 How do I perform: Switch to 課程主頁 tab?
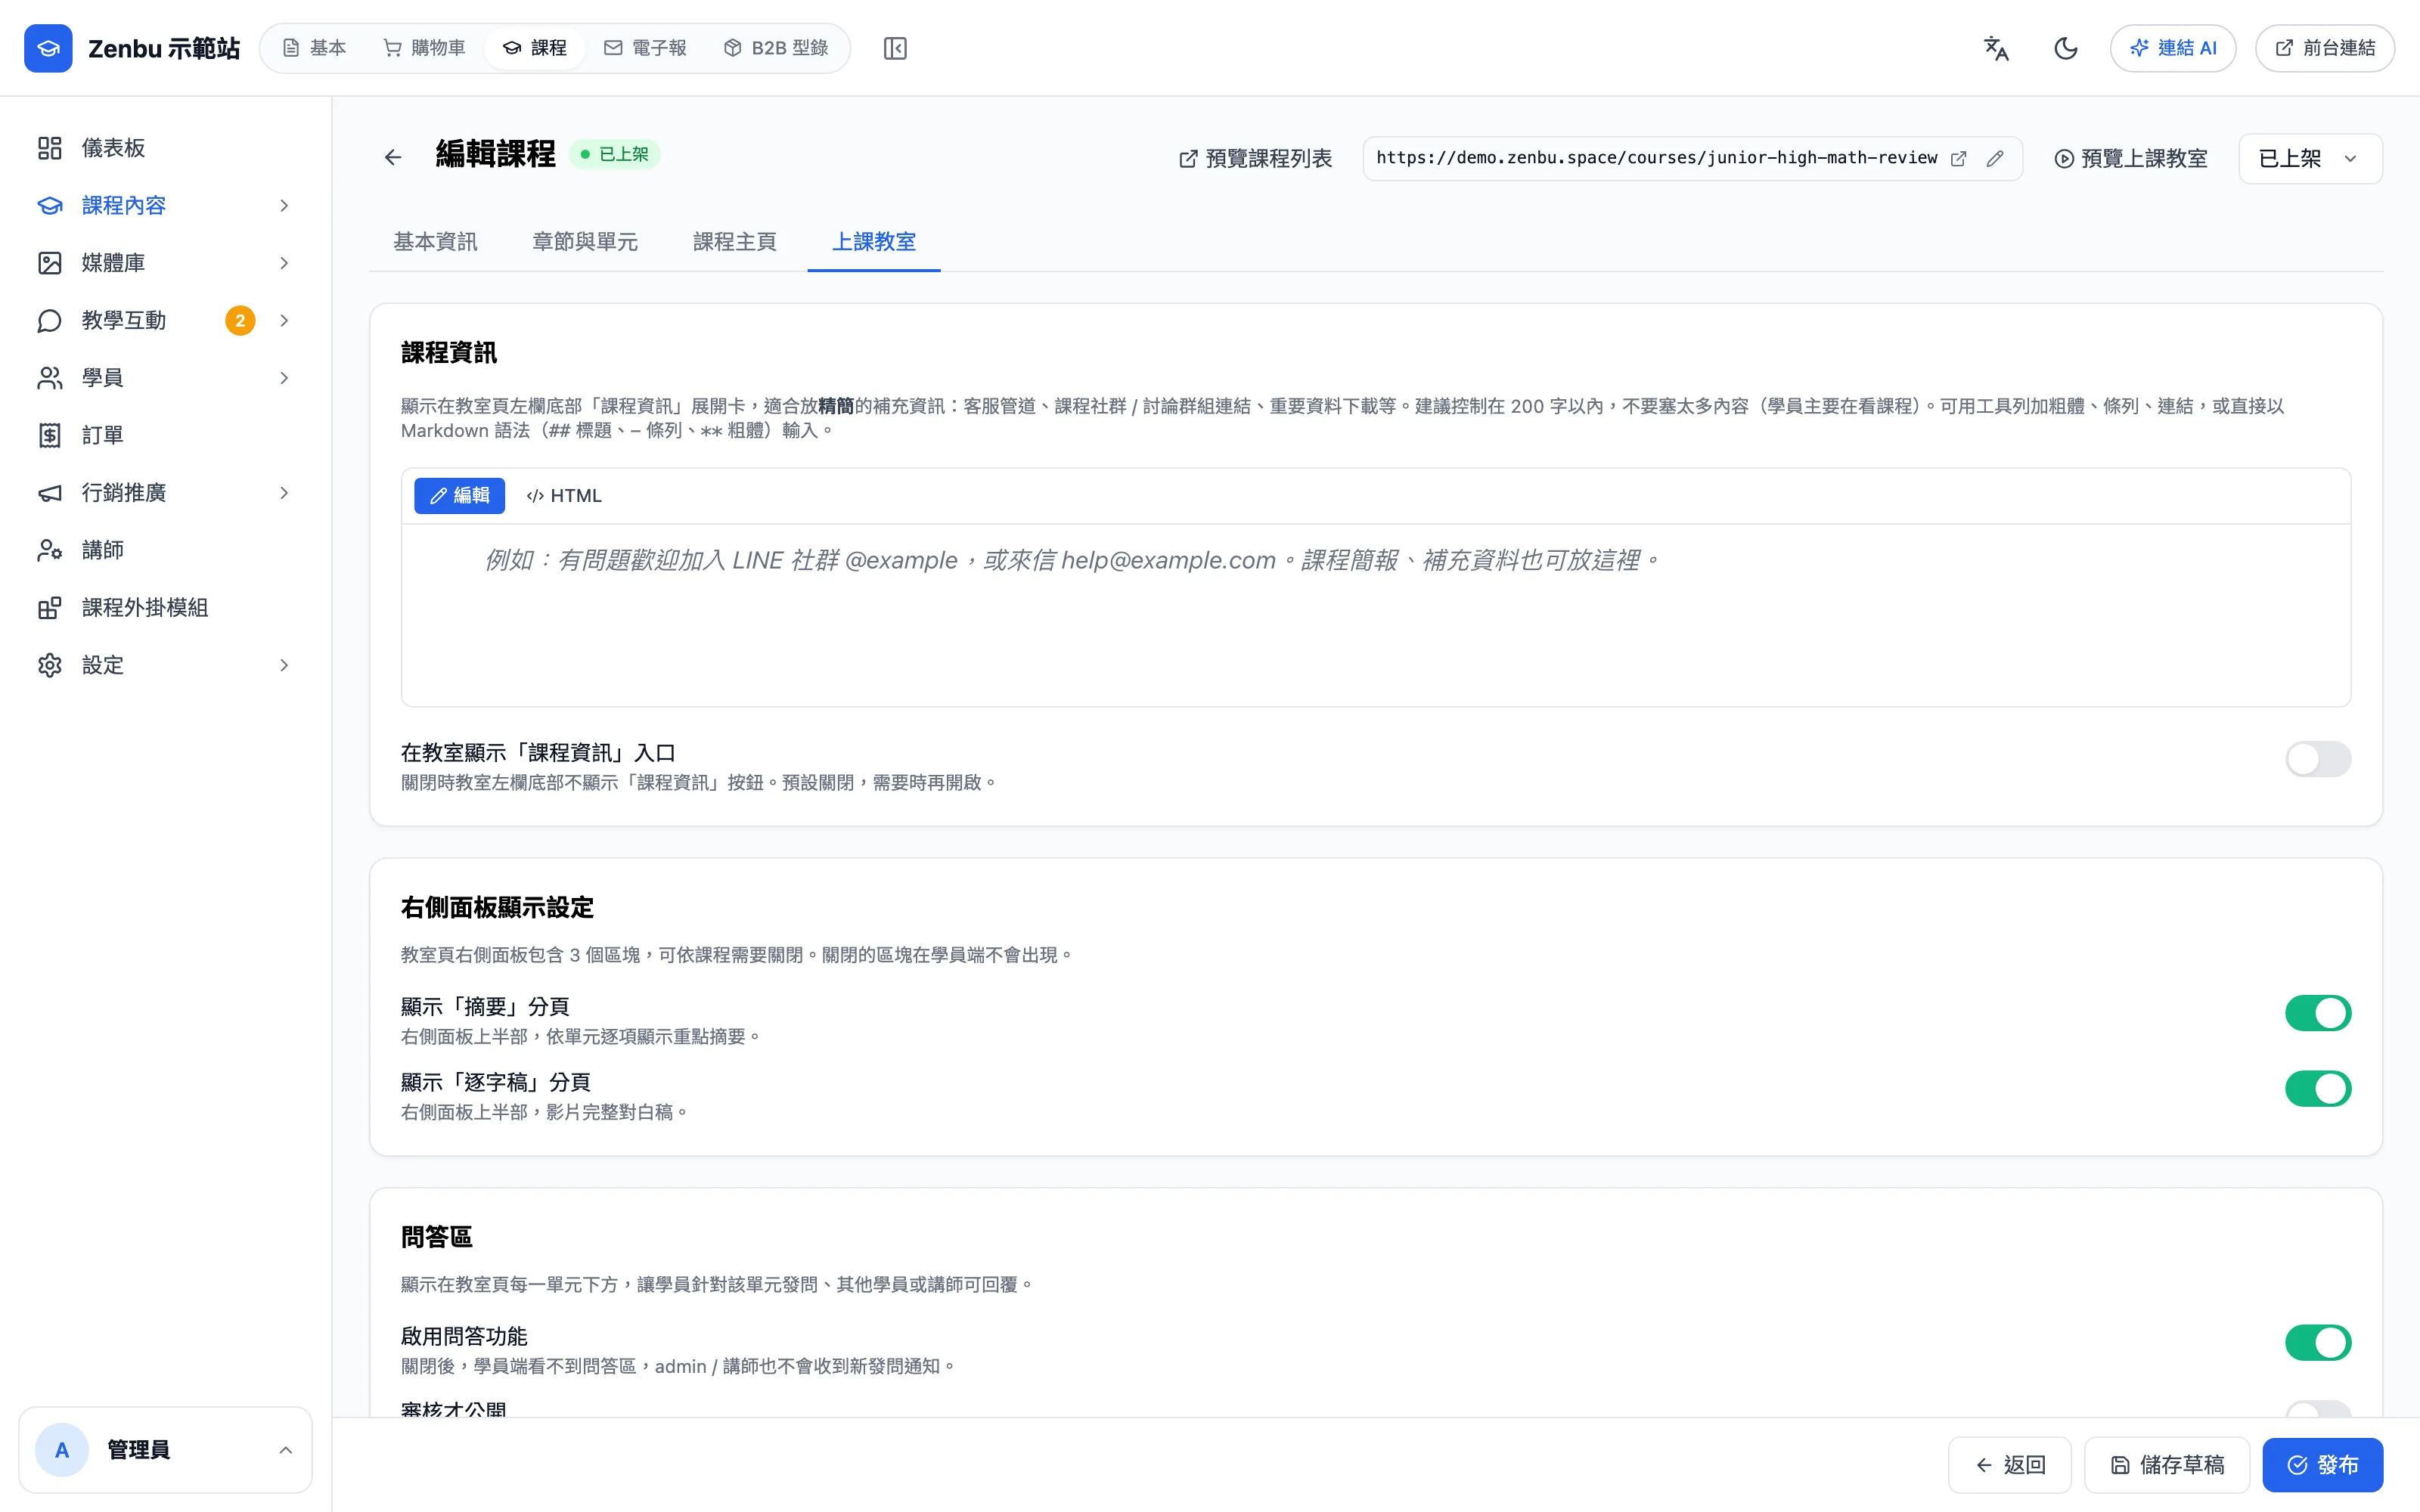[x=735, y=242]
